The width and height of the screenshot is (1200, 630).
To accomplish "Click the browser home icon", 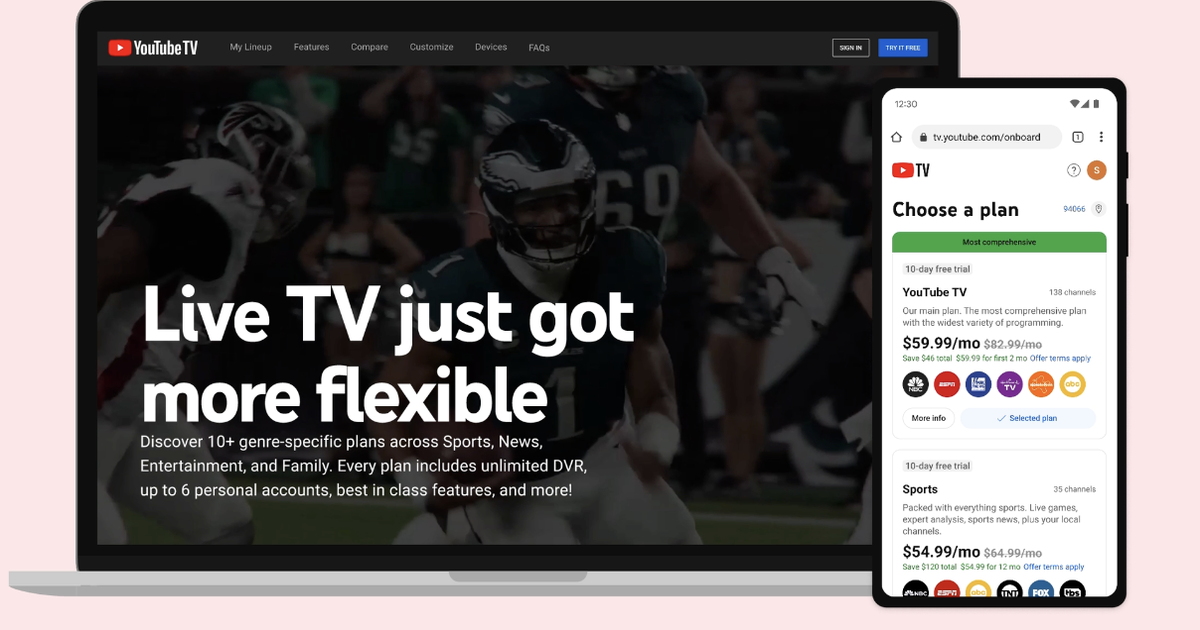I will coord(895,136).
